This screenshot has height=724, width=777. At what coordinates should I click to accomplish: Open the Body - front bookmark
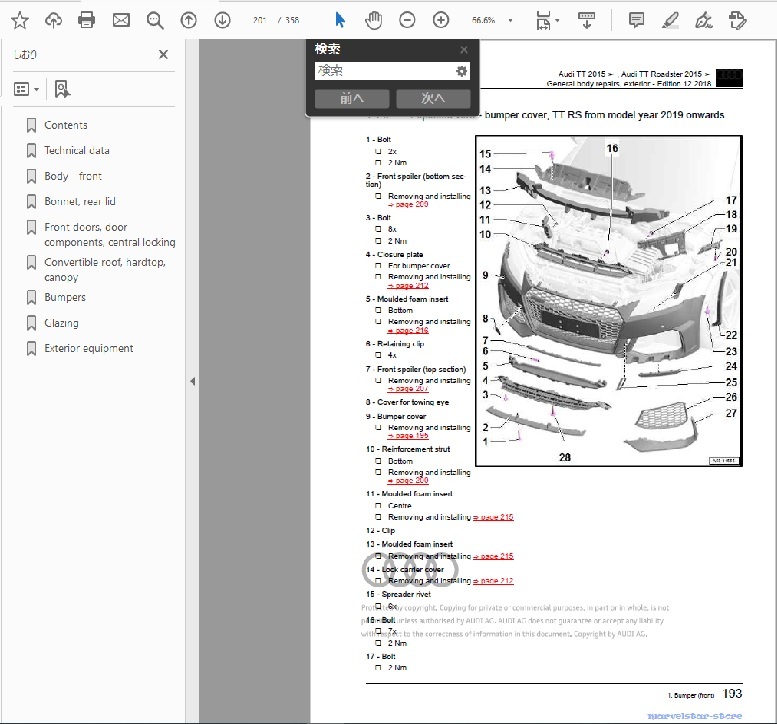[73, 176]
